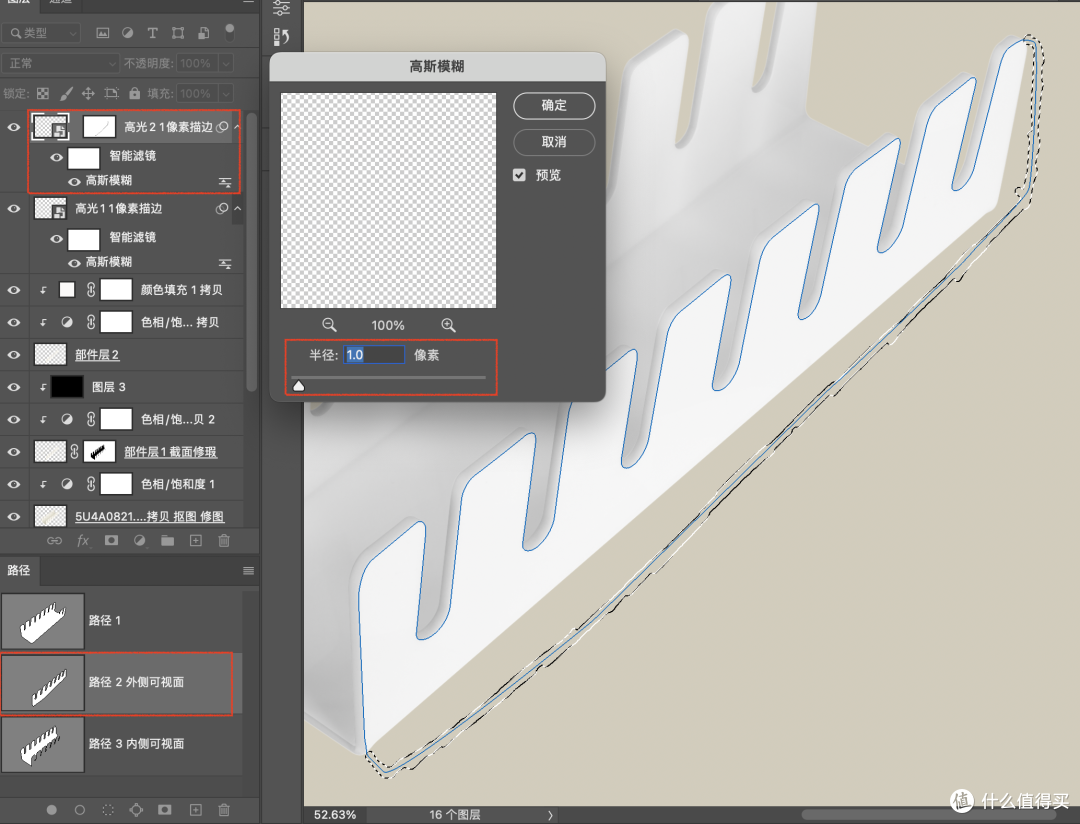Switch to the 路径 tab
This screenshot has width=1080, height=824.
19,570
